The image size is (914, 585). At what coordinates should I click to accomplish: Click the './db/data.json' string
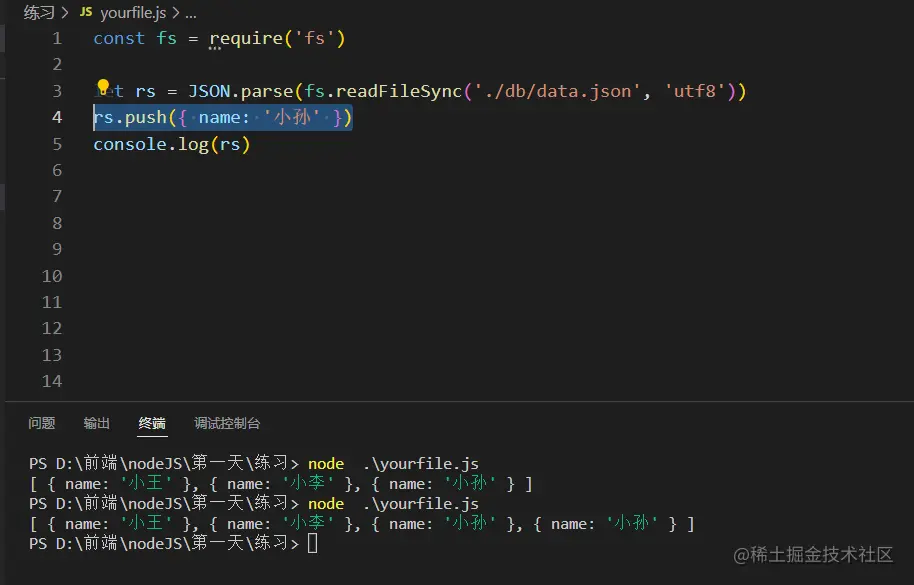point(557,91)
